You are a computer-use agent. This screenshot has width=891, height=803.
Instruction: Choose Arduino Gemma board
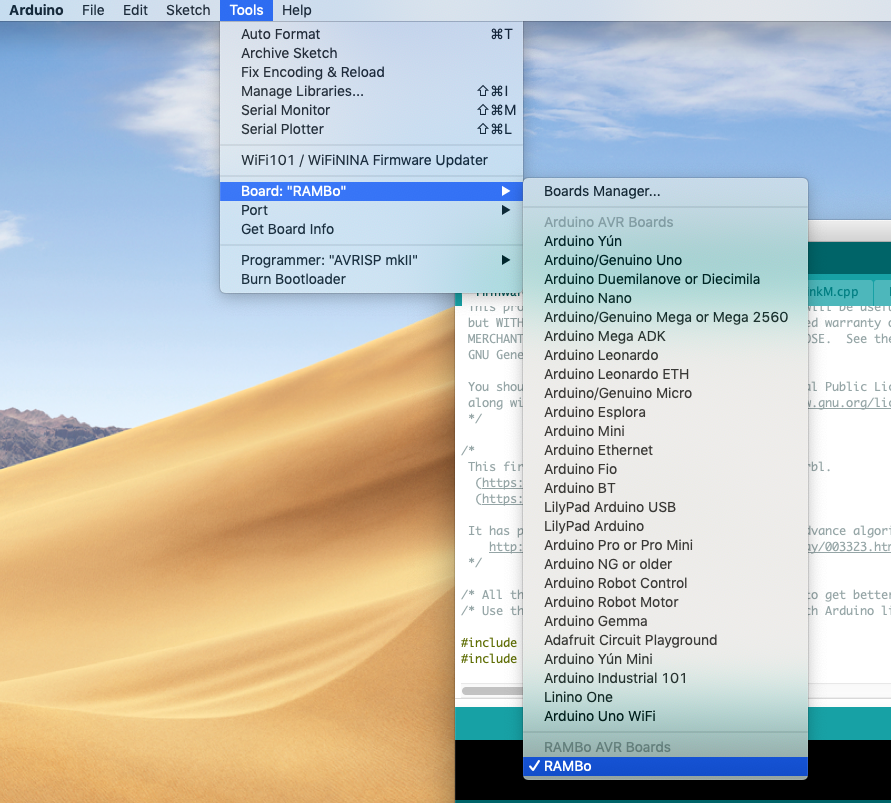665,621
